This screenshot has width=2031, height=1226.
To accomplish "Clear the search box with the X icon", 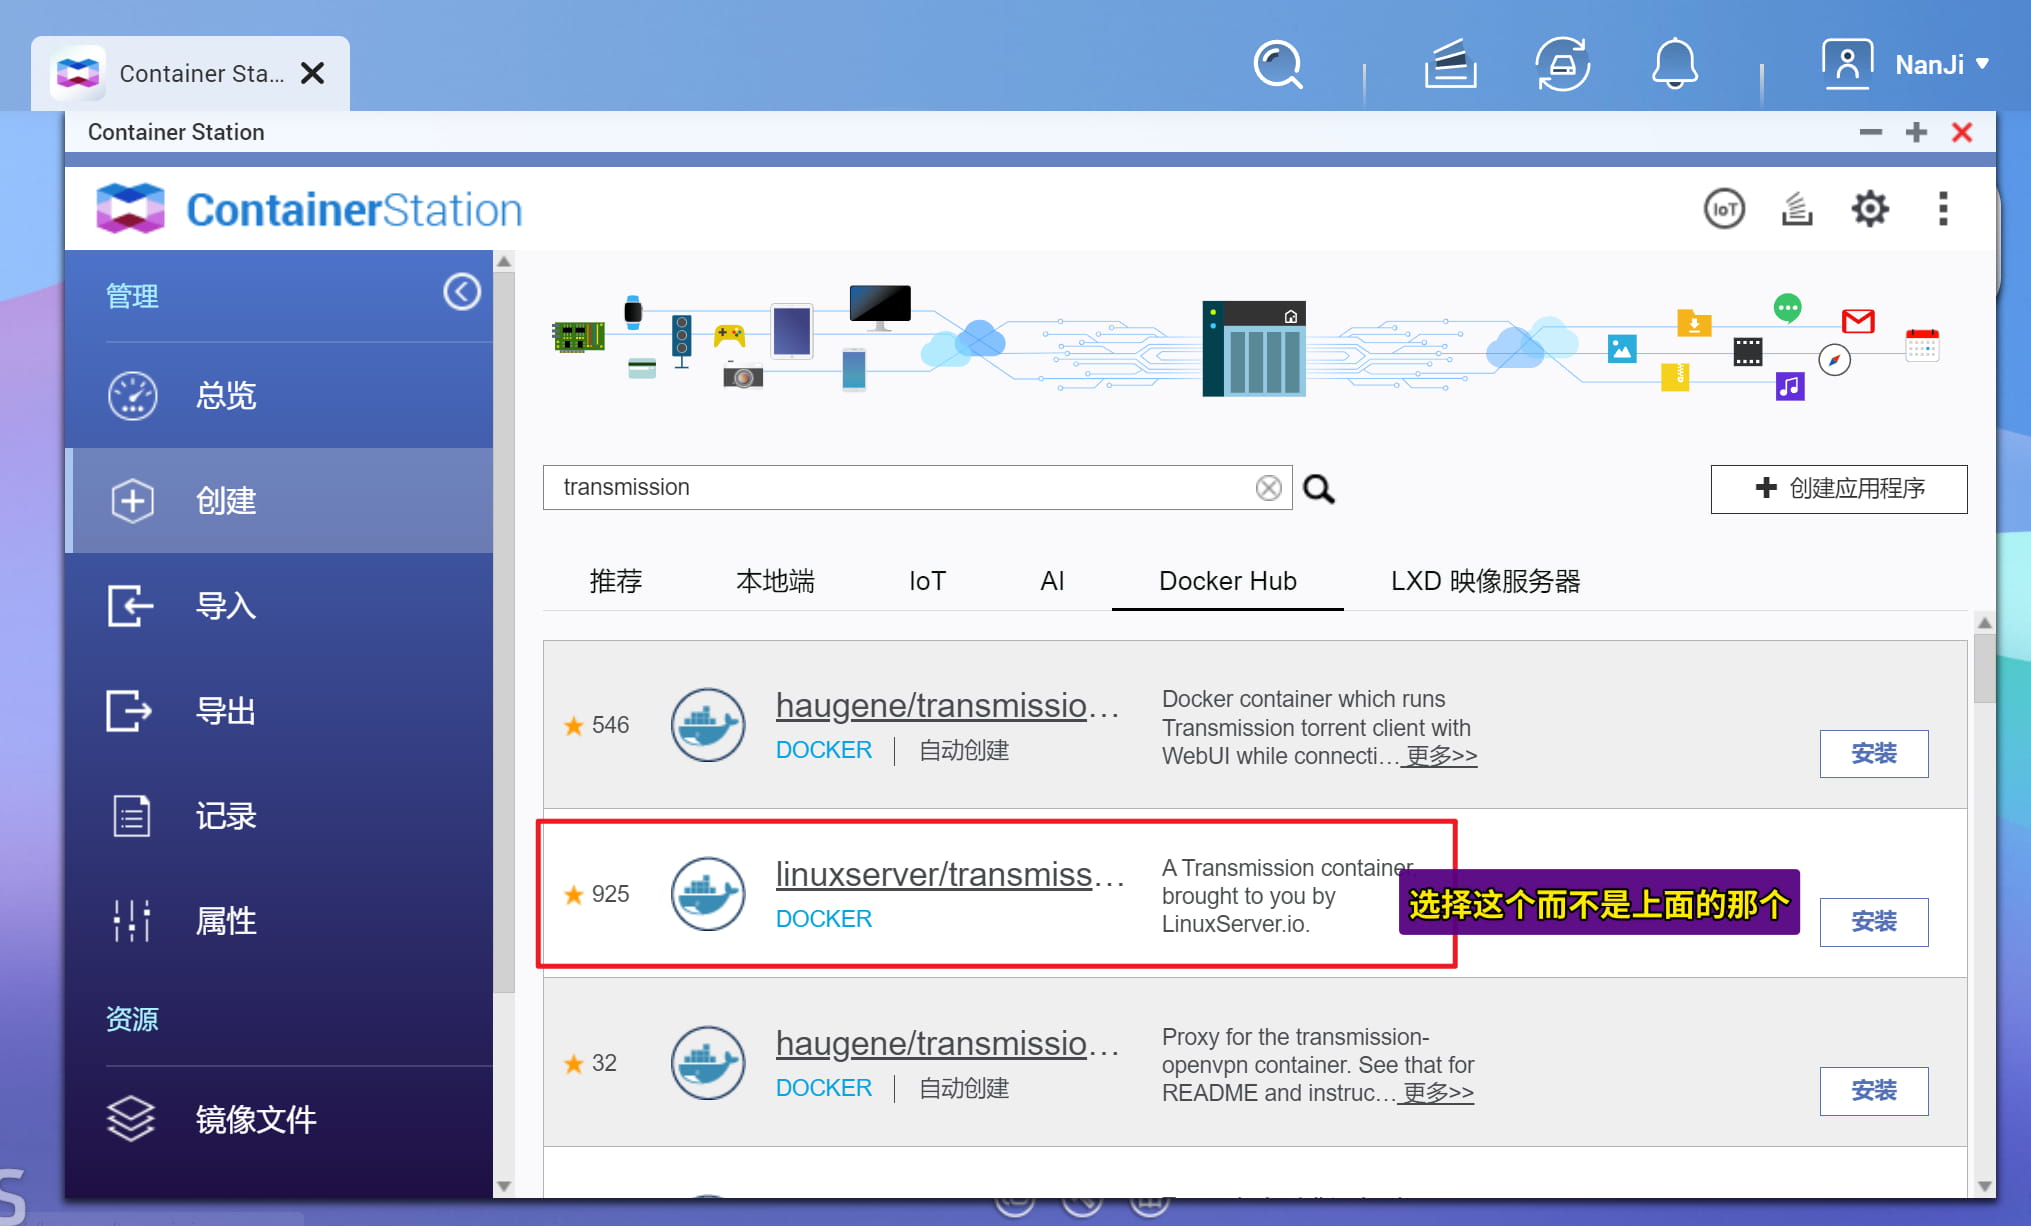I will (x=1268, y=488).
